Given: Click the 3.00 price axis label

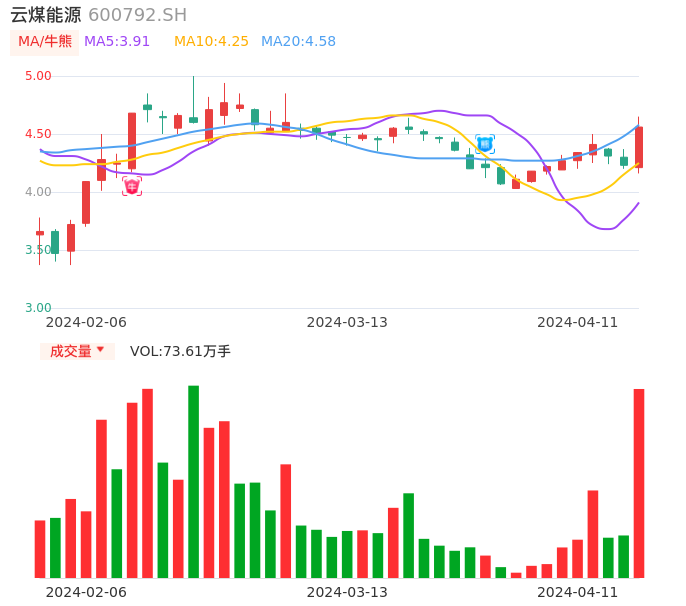Looking at the screenshot, I should tap(38, 308).
